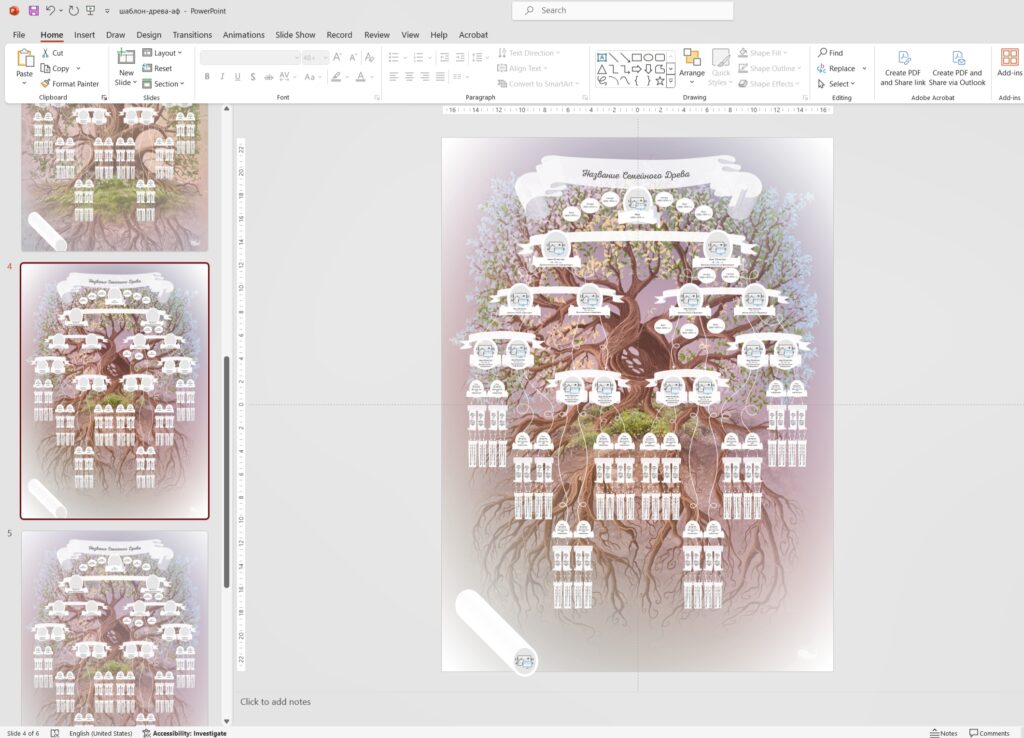This screenshot has height=738, width=1024.
Task: Toggle the Notes pane in status bar
Action: click(x=943, y=733)
